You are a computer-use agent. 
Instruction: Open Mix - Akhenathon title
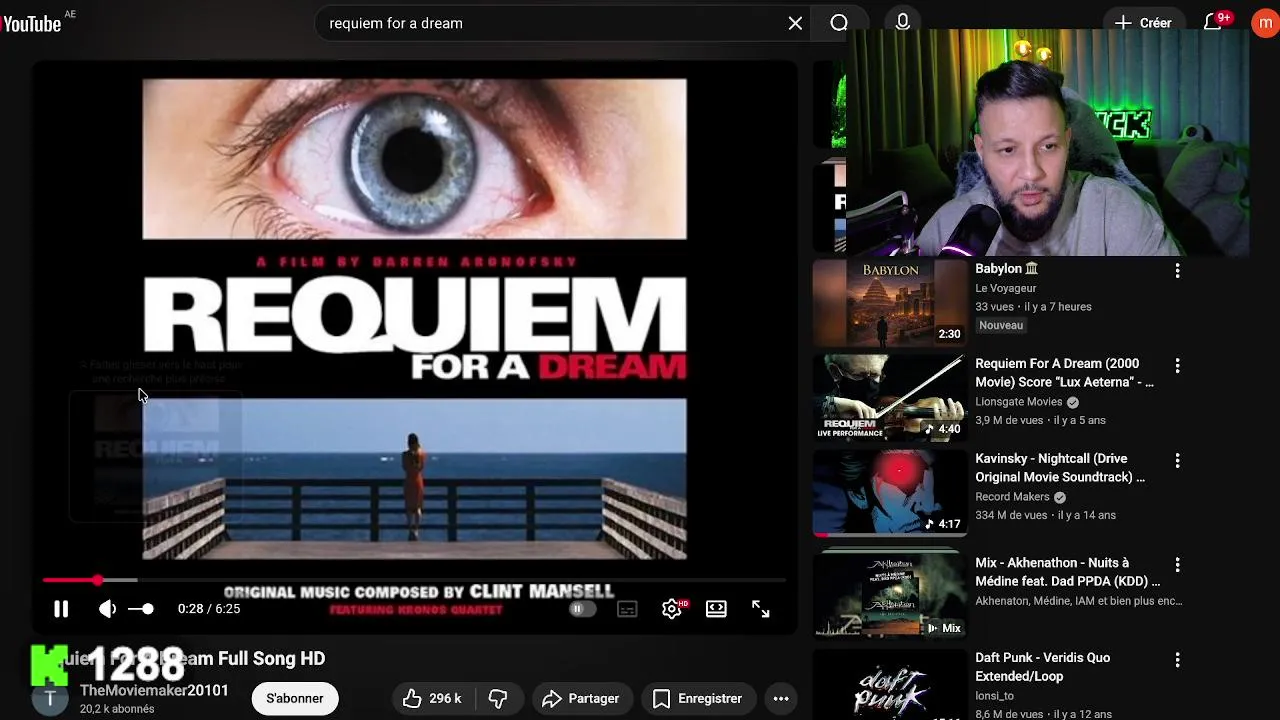pyautogui.click(x=1067, y=572)
